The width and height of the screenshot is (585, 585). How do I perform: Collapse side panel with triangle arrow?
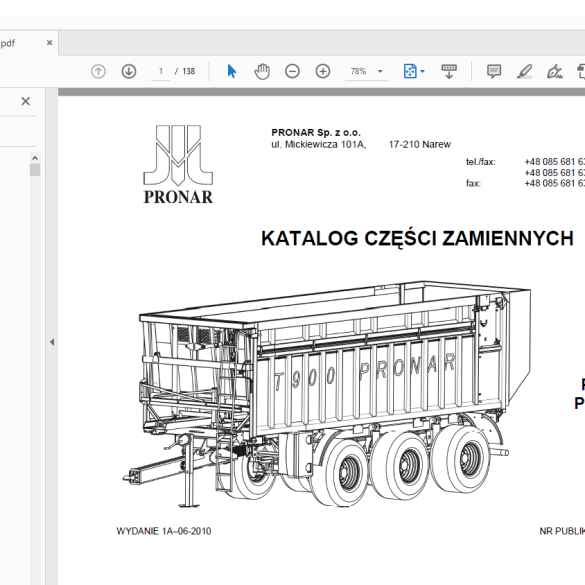52,342
